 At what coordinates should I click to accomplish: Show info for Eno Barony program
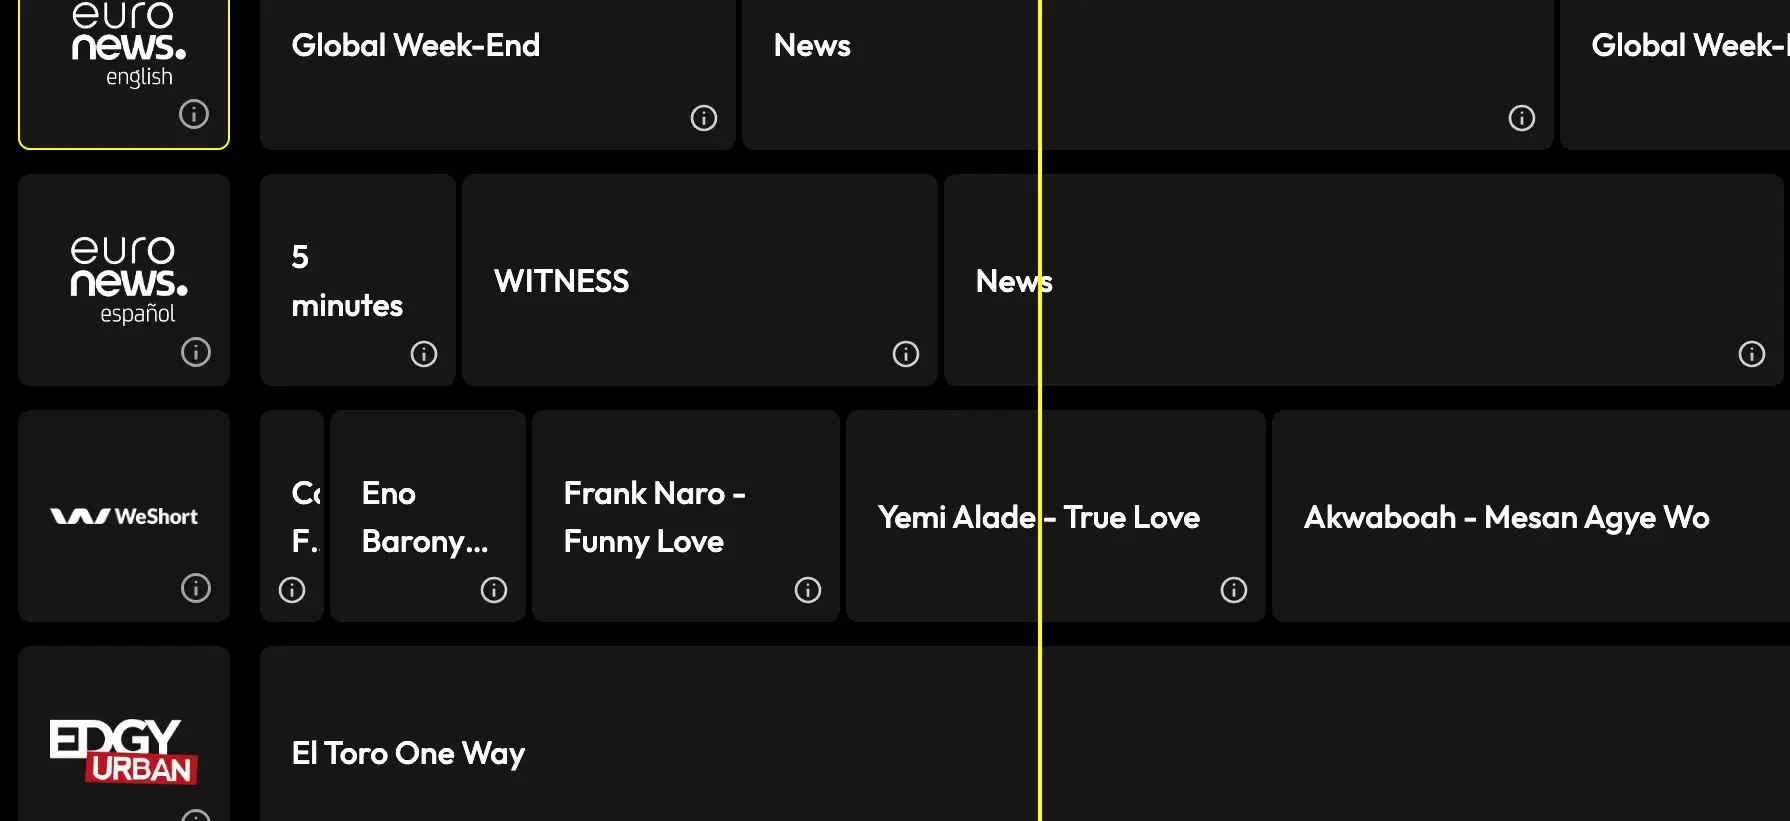[x=494, y=590]
